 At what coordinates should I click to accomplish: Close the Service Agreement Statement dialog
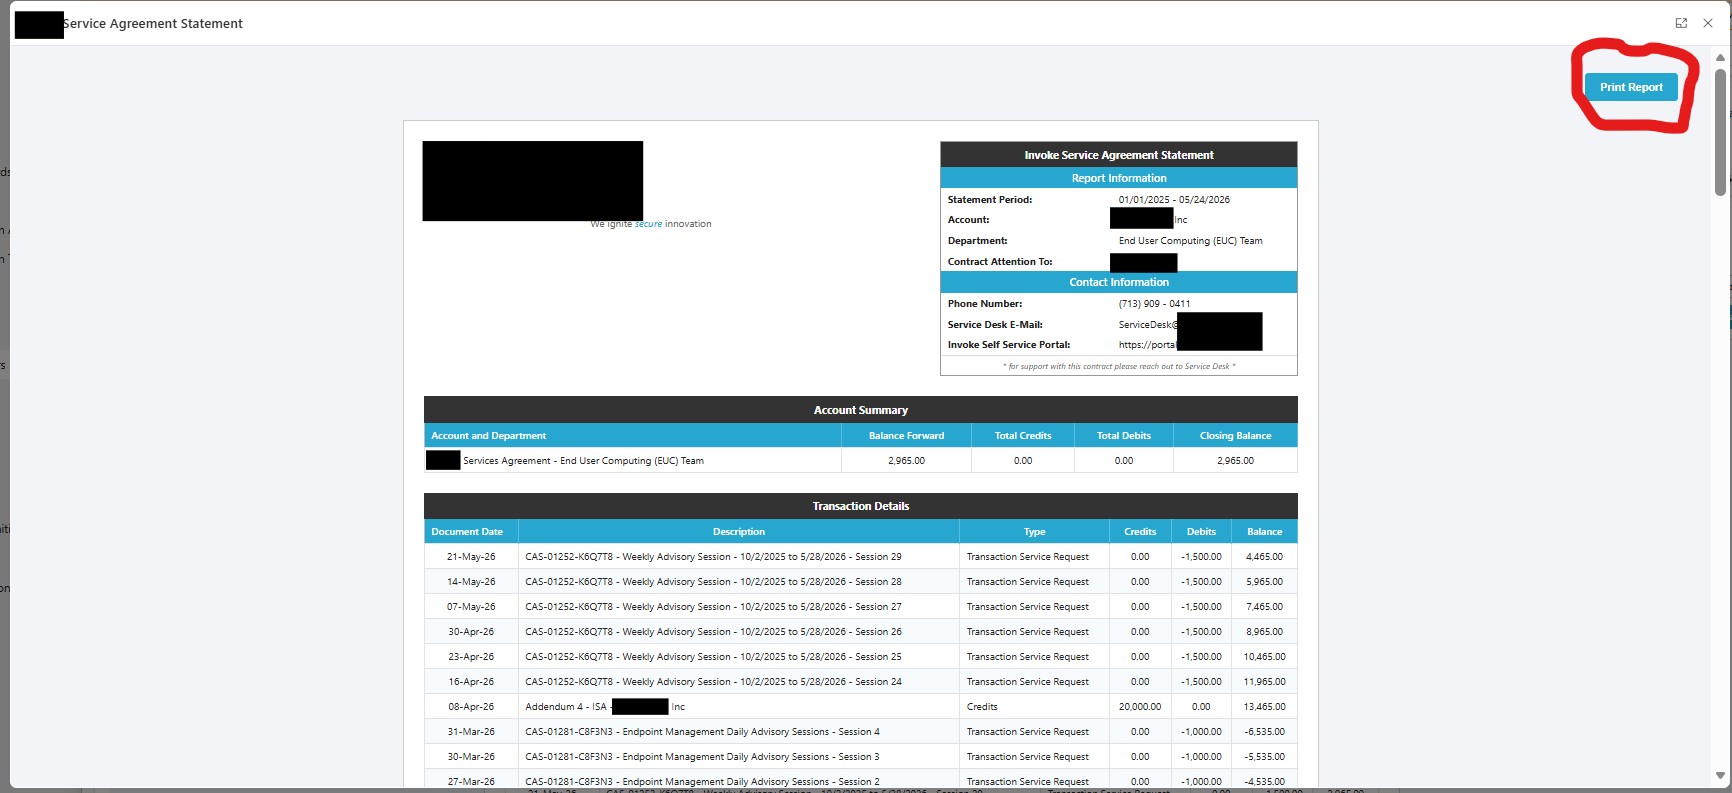coord(1708,23)
